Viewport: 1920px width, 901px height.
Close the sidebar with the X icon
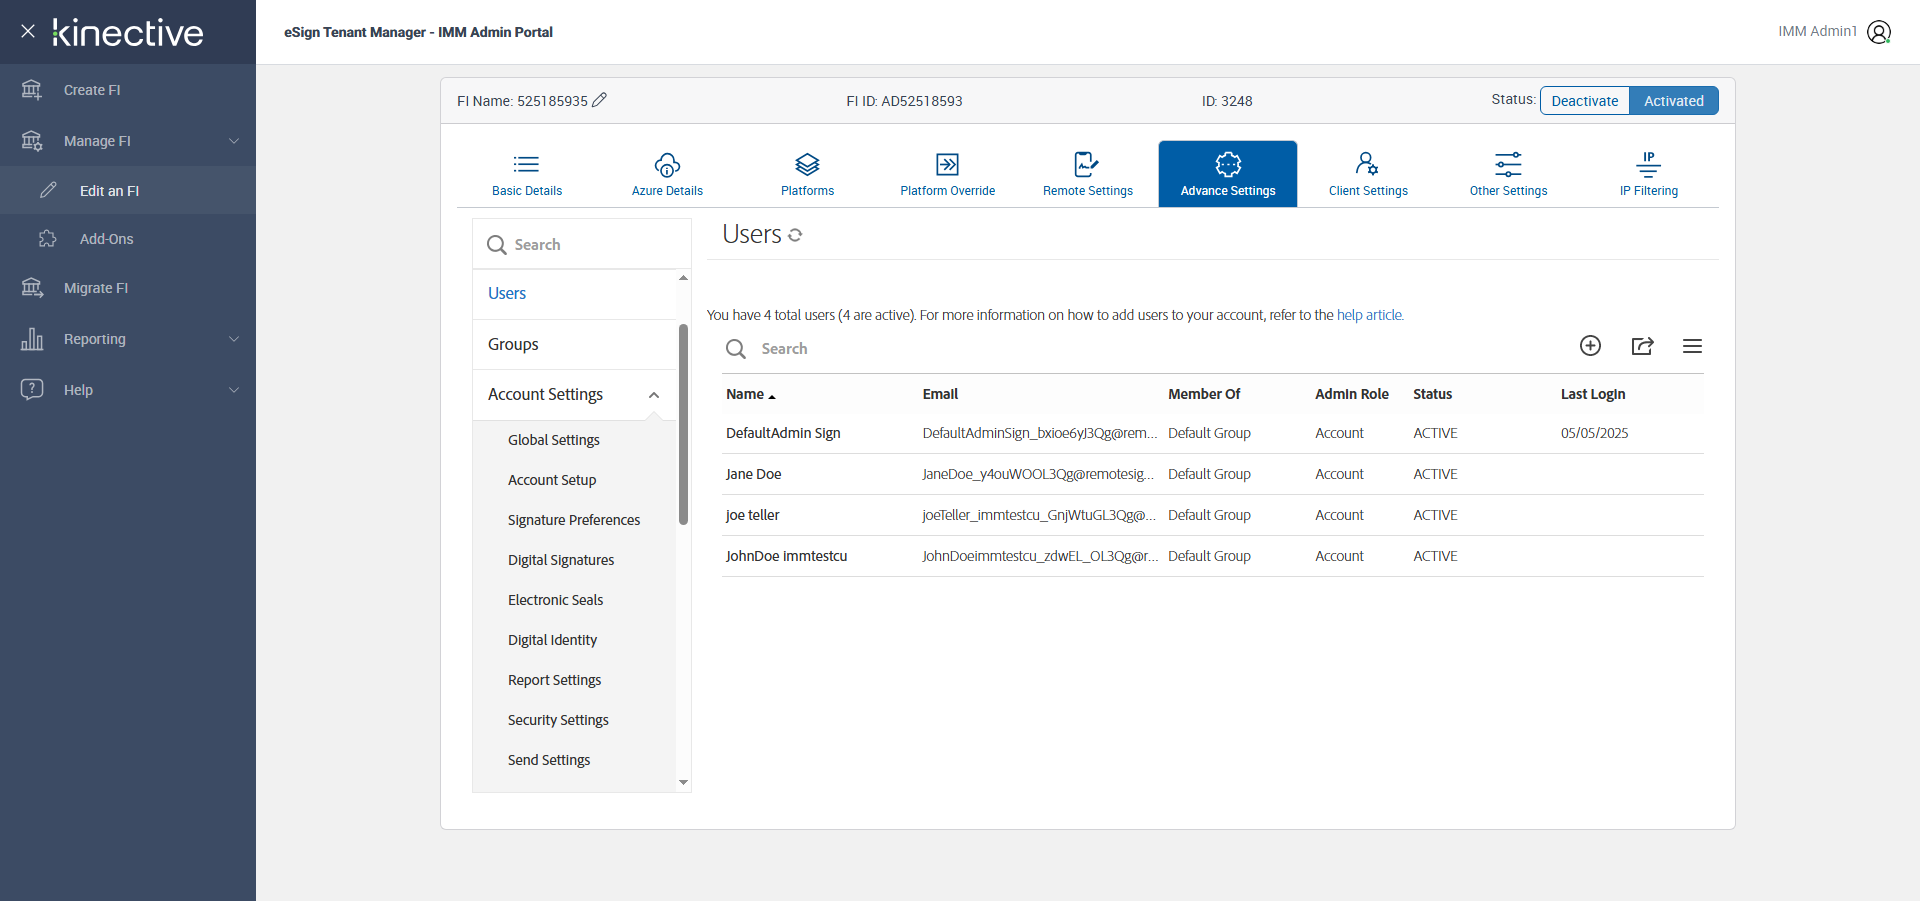[x=28, y=31]
